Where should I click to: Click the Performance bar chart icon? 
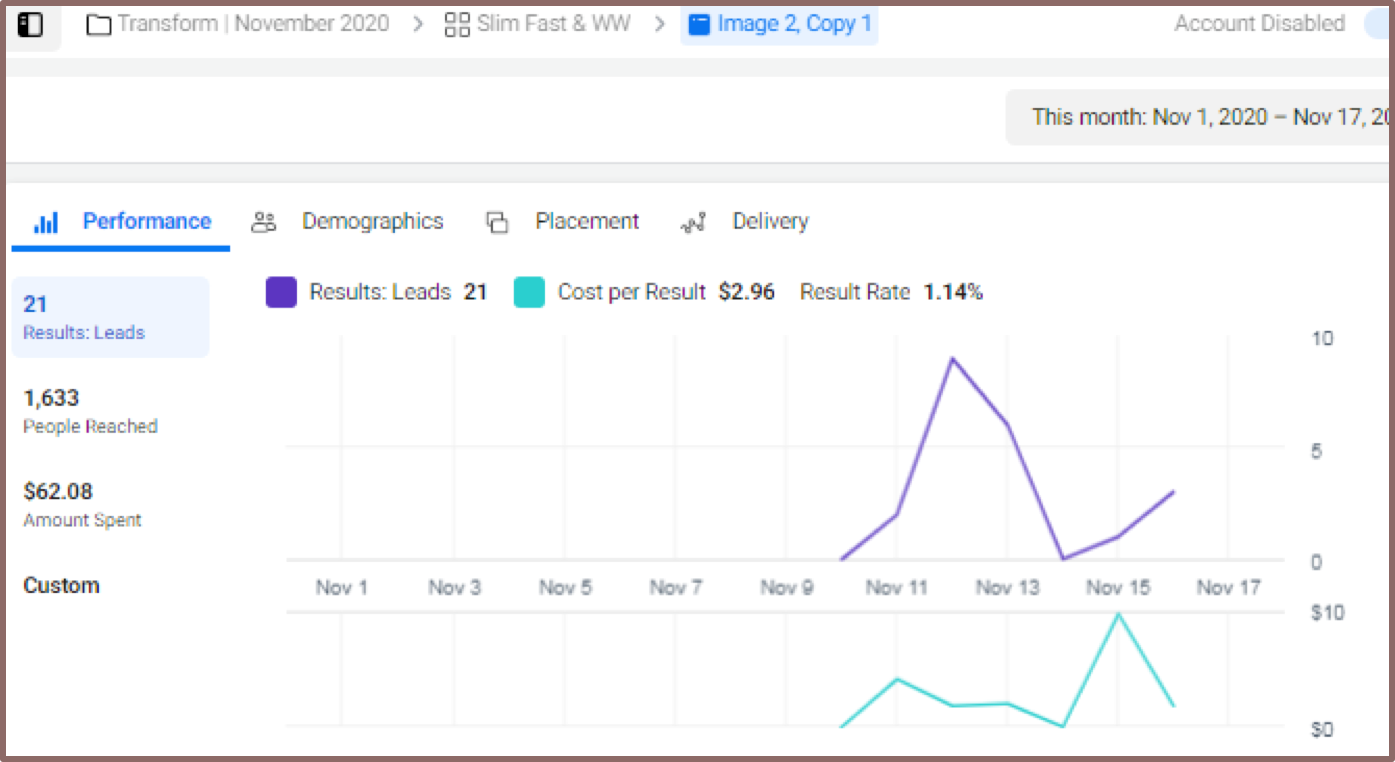[x=46, y=223]
